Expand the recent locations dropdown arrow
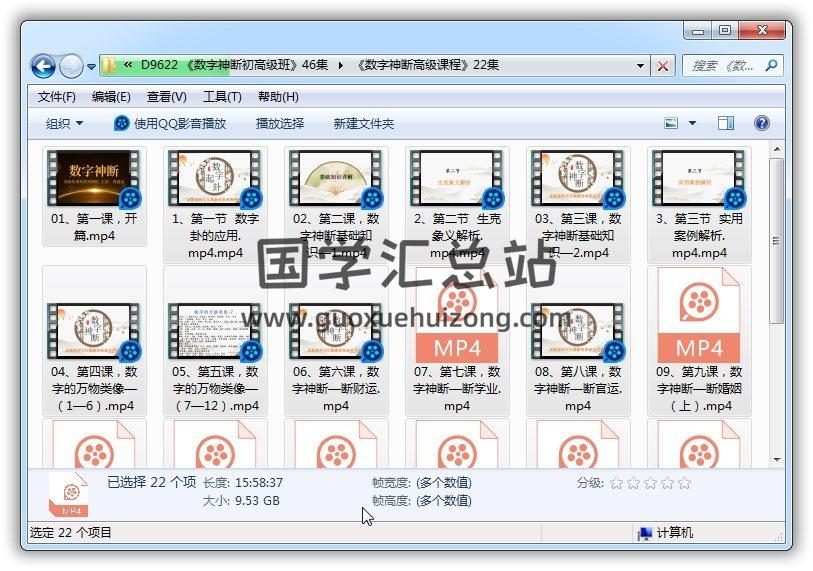This screenshot has width=813, height=571. tap(91, 67)
